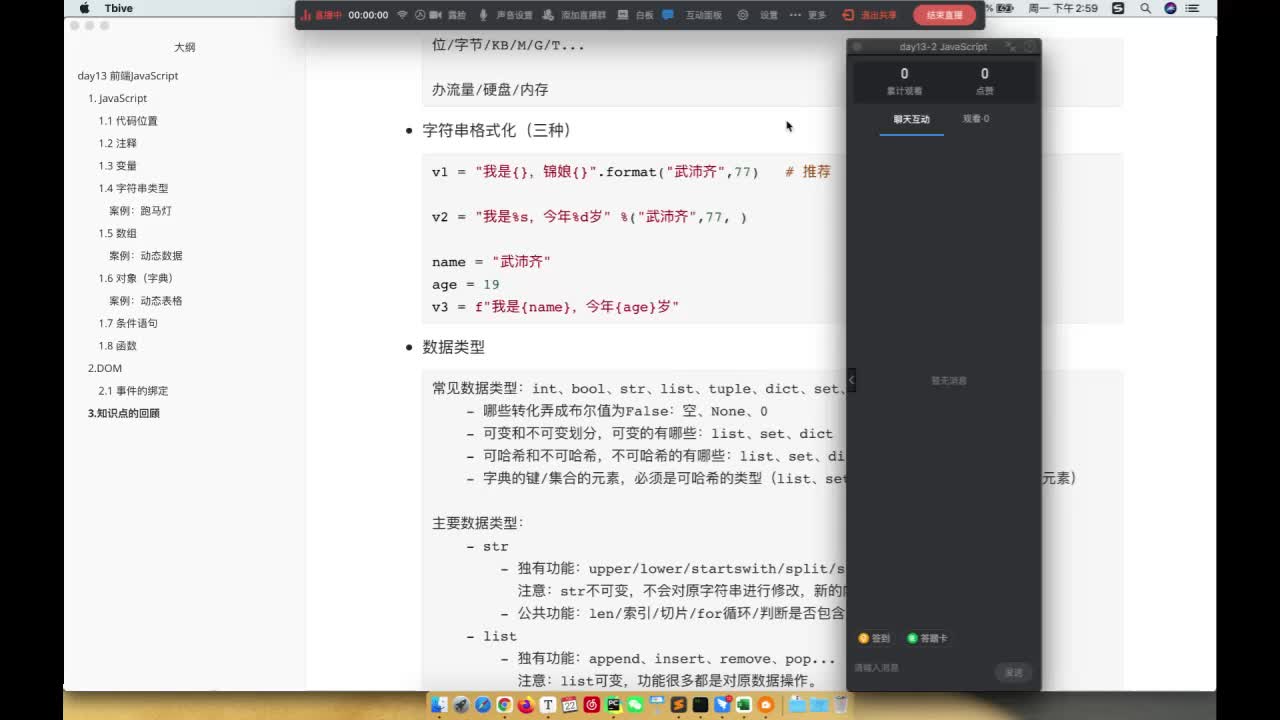Open outline item 'day13 前端JavaScript'

[128, 76]
